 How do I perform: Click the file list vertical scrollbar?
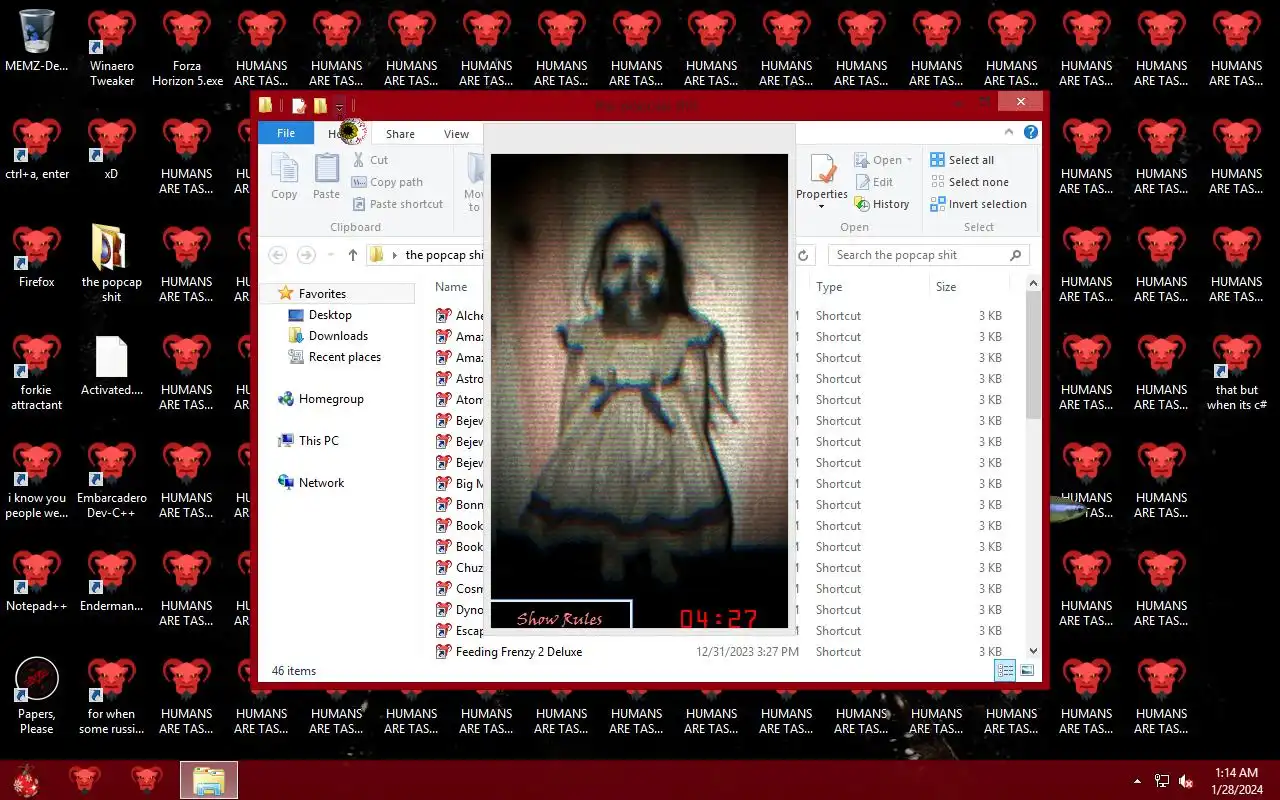pos(1033,355)
